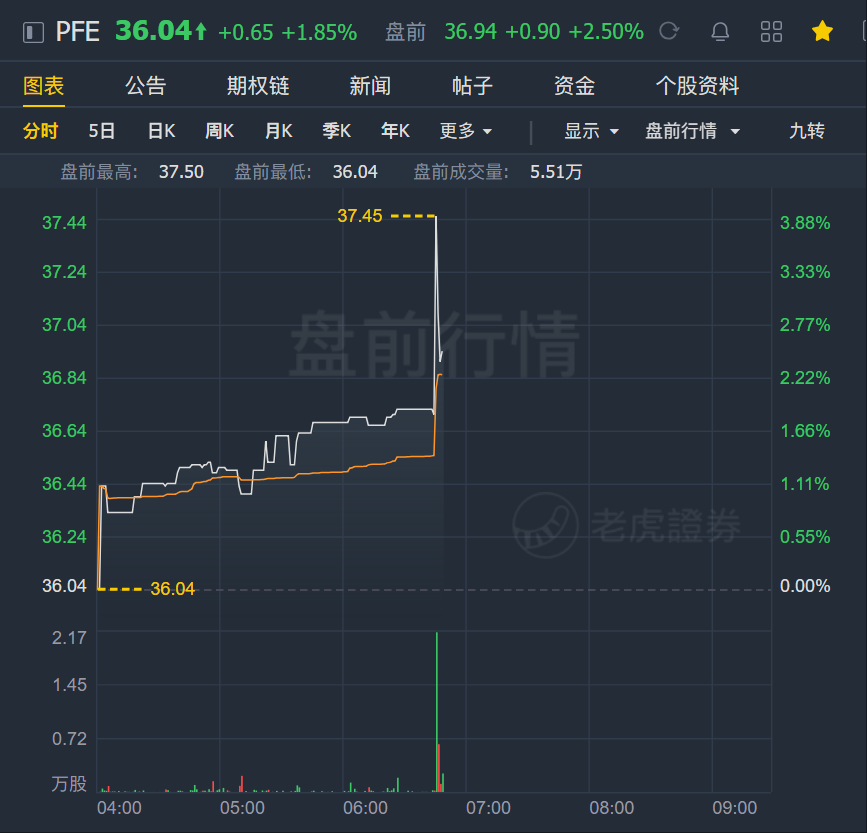Open the 期权链 tab
Viewport: 867px width, 833px height.
[x=258, y=86]
